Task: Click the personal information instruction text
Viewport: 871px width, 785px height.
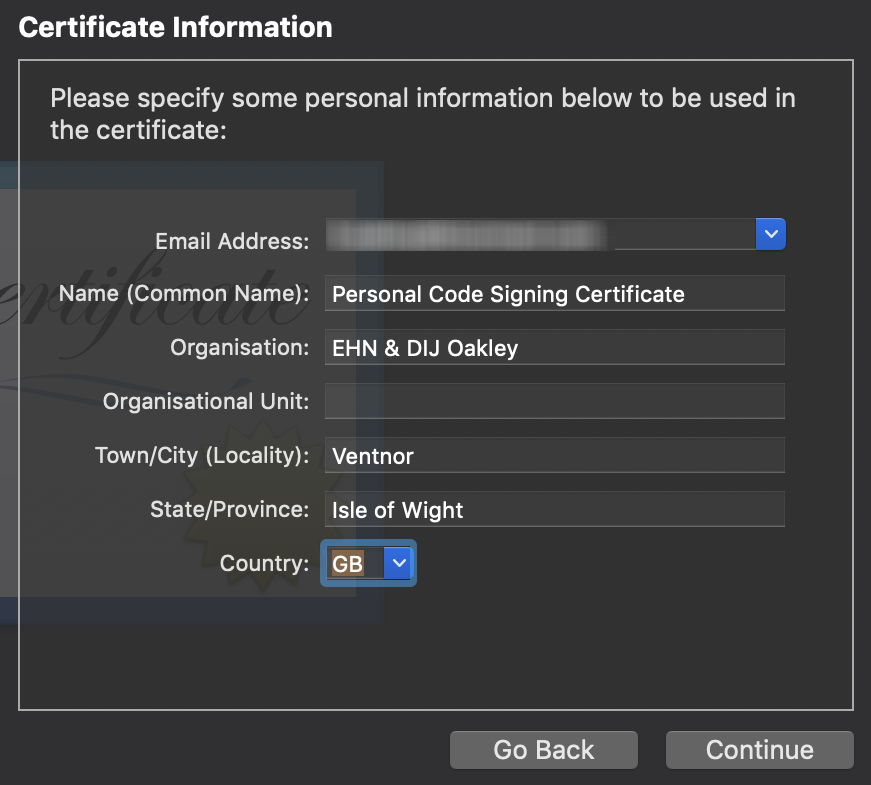Action: click(x=420, y=113)
